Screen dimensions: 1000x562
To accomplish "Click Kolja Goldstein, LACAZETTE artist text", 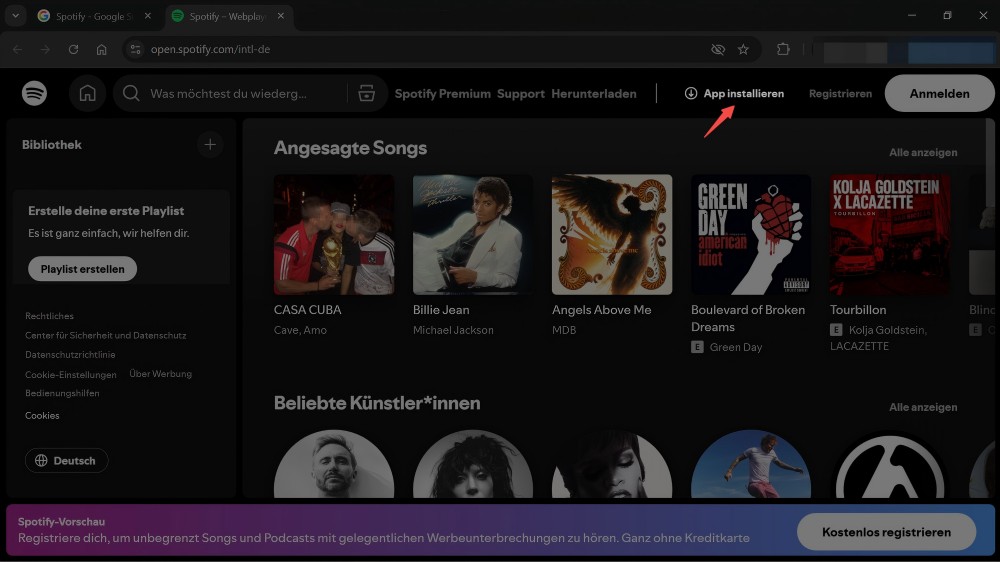I will (x=879, y=338).
